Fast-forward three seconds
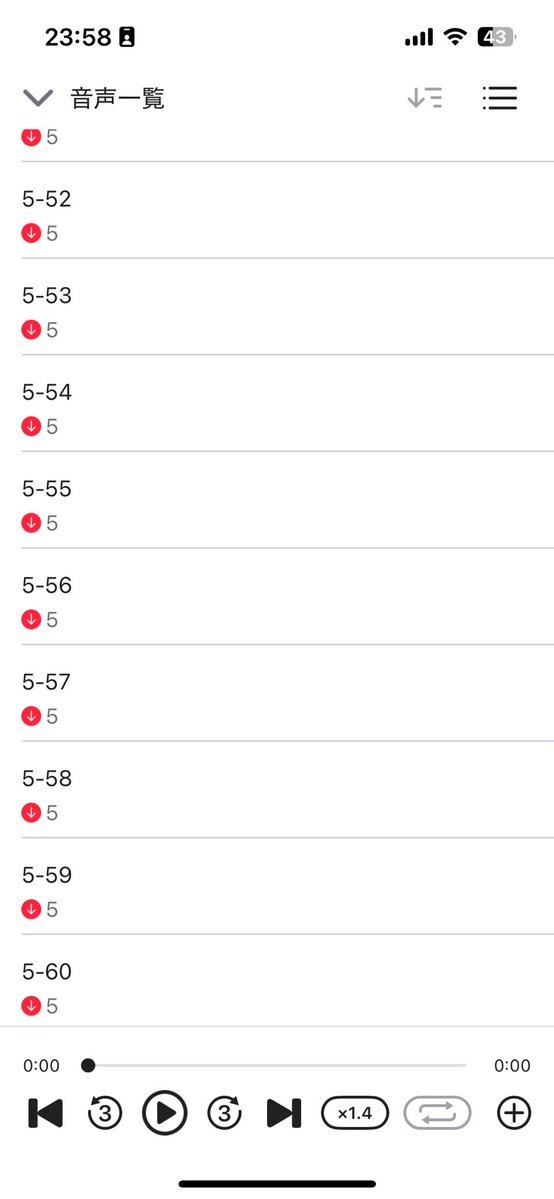 click(224, 1113)
